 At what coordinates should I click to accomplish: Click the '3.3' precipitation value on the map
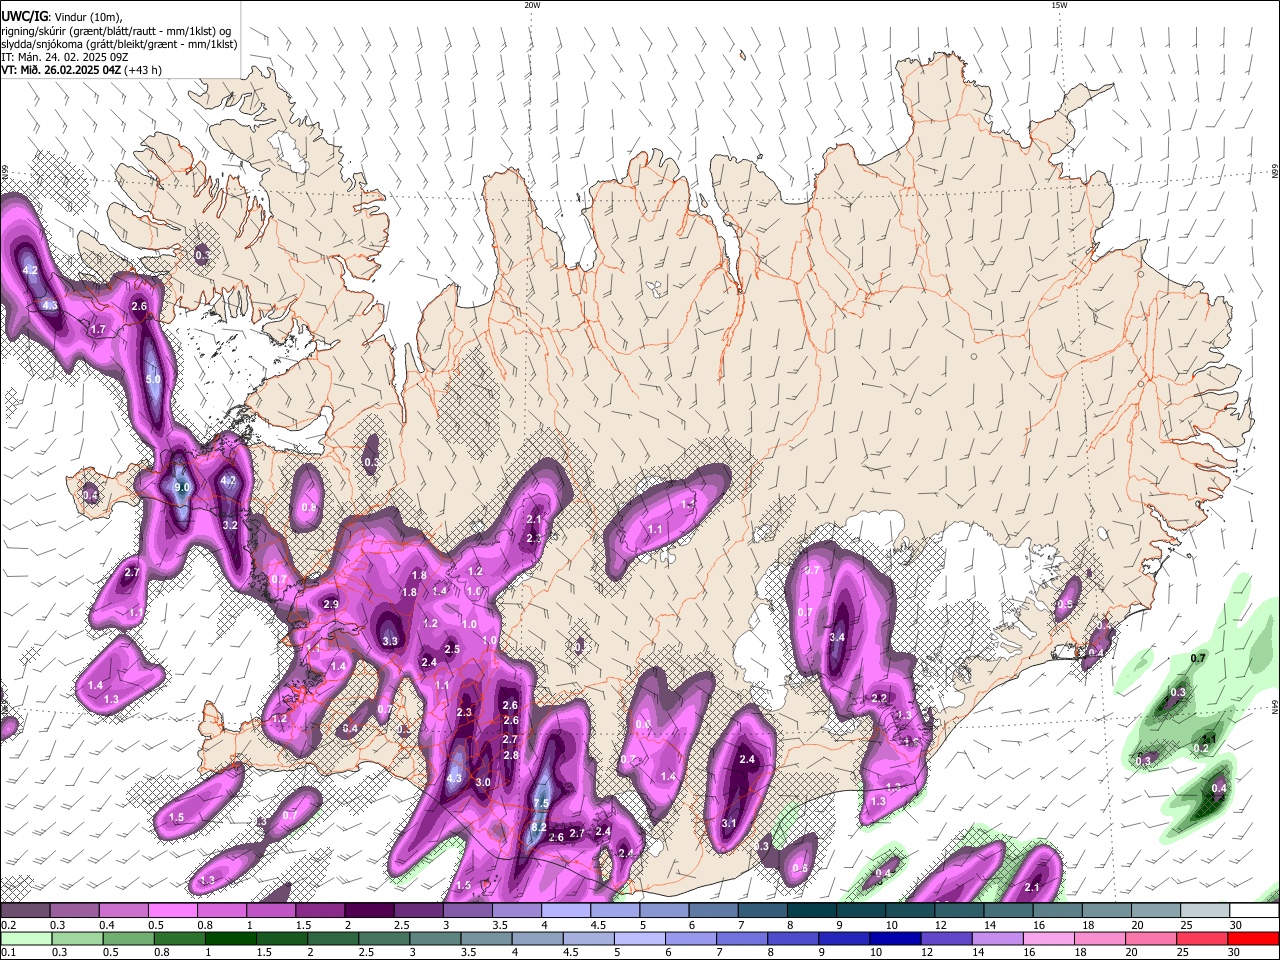390,641
